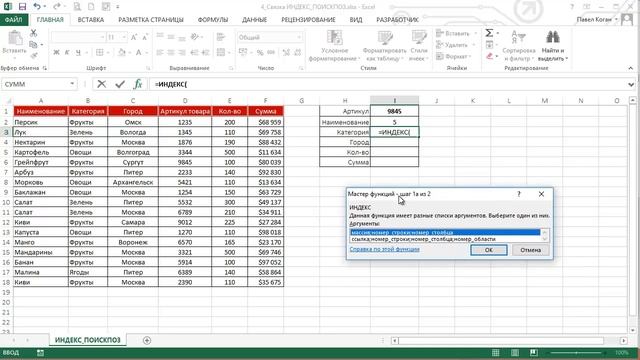The width and height of the screenshot is (640, 360).
Task: Toggle Underline (Ч) formatting
Action: pos(78,52)
